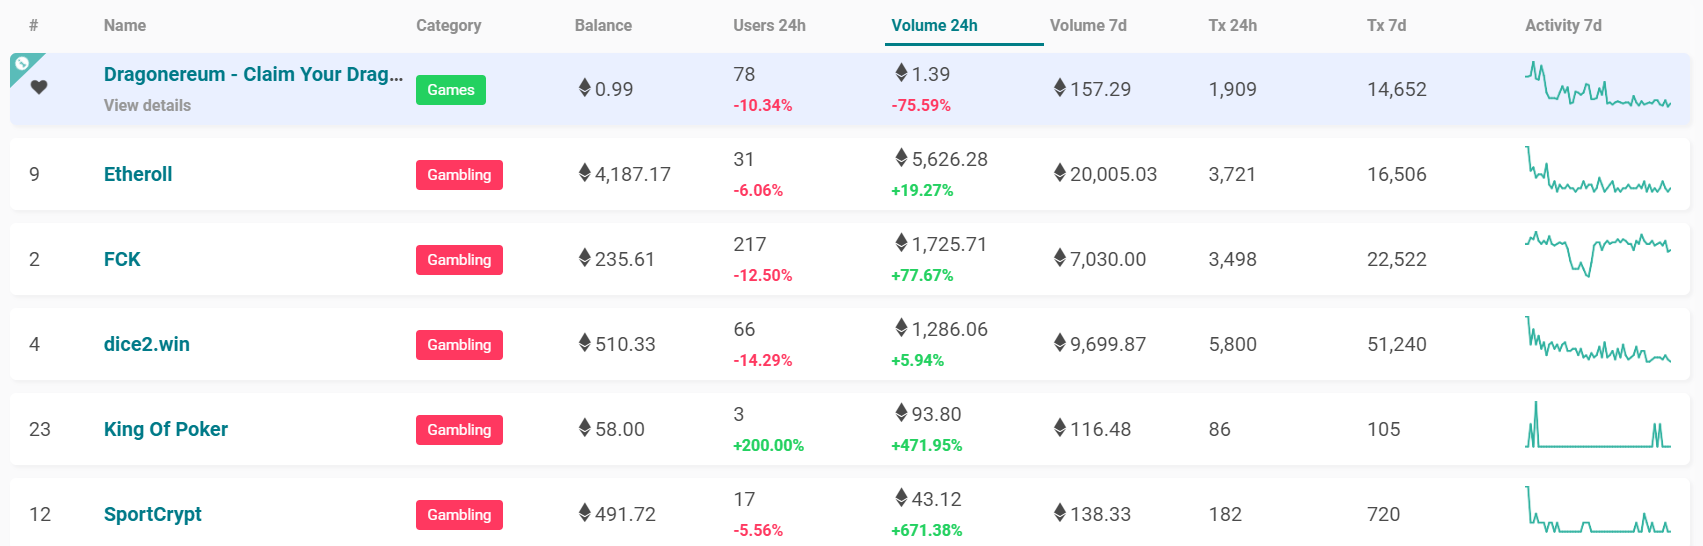Sort by Volume 24h column header

(x=934, y=25)
